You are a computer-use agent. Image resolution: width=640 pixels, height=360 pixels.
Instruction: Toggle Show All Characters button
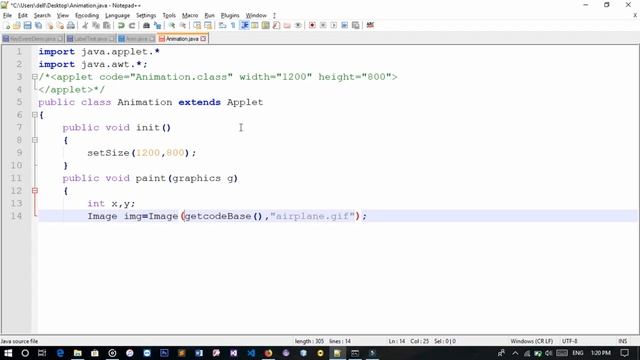coord(233,25)
